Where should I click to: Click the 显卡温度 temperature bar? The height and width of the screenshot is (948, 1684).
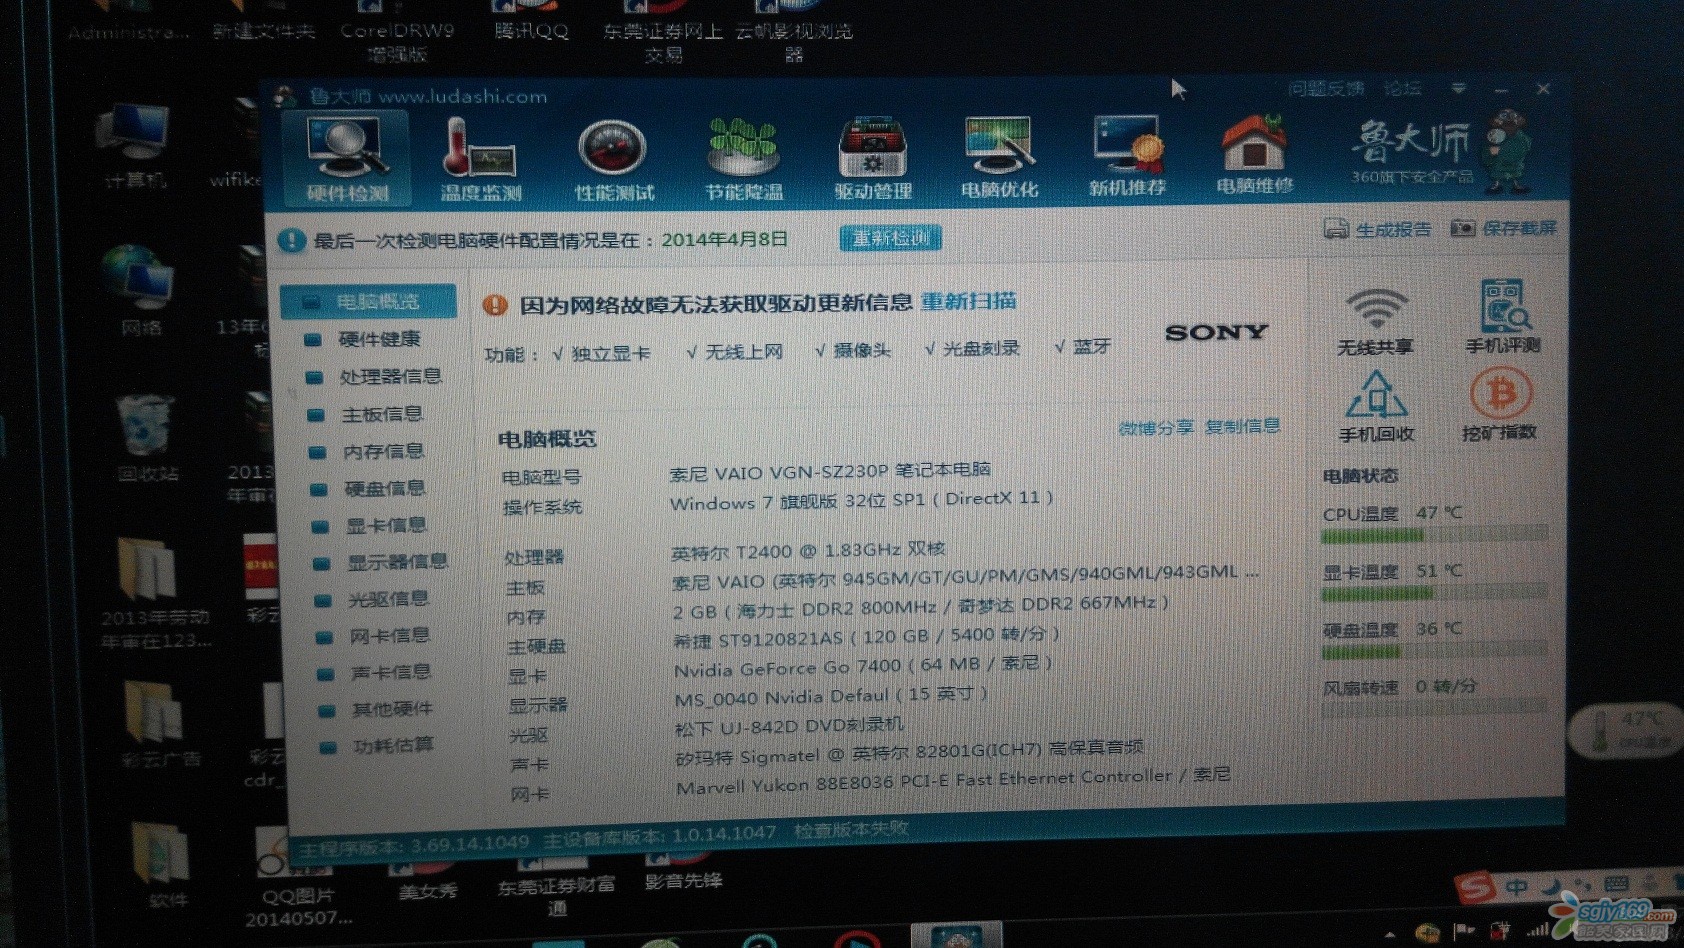pyautogui.click(x=1434, y=593)
